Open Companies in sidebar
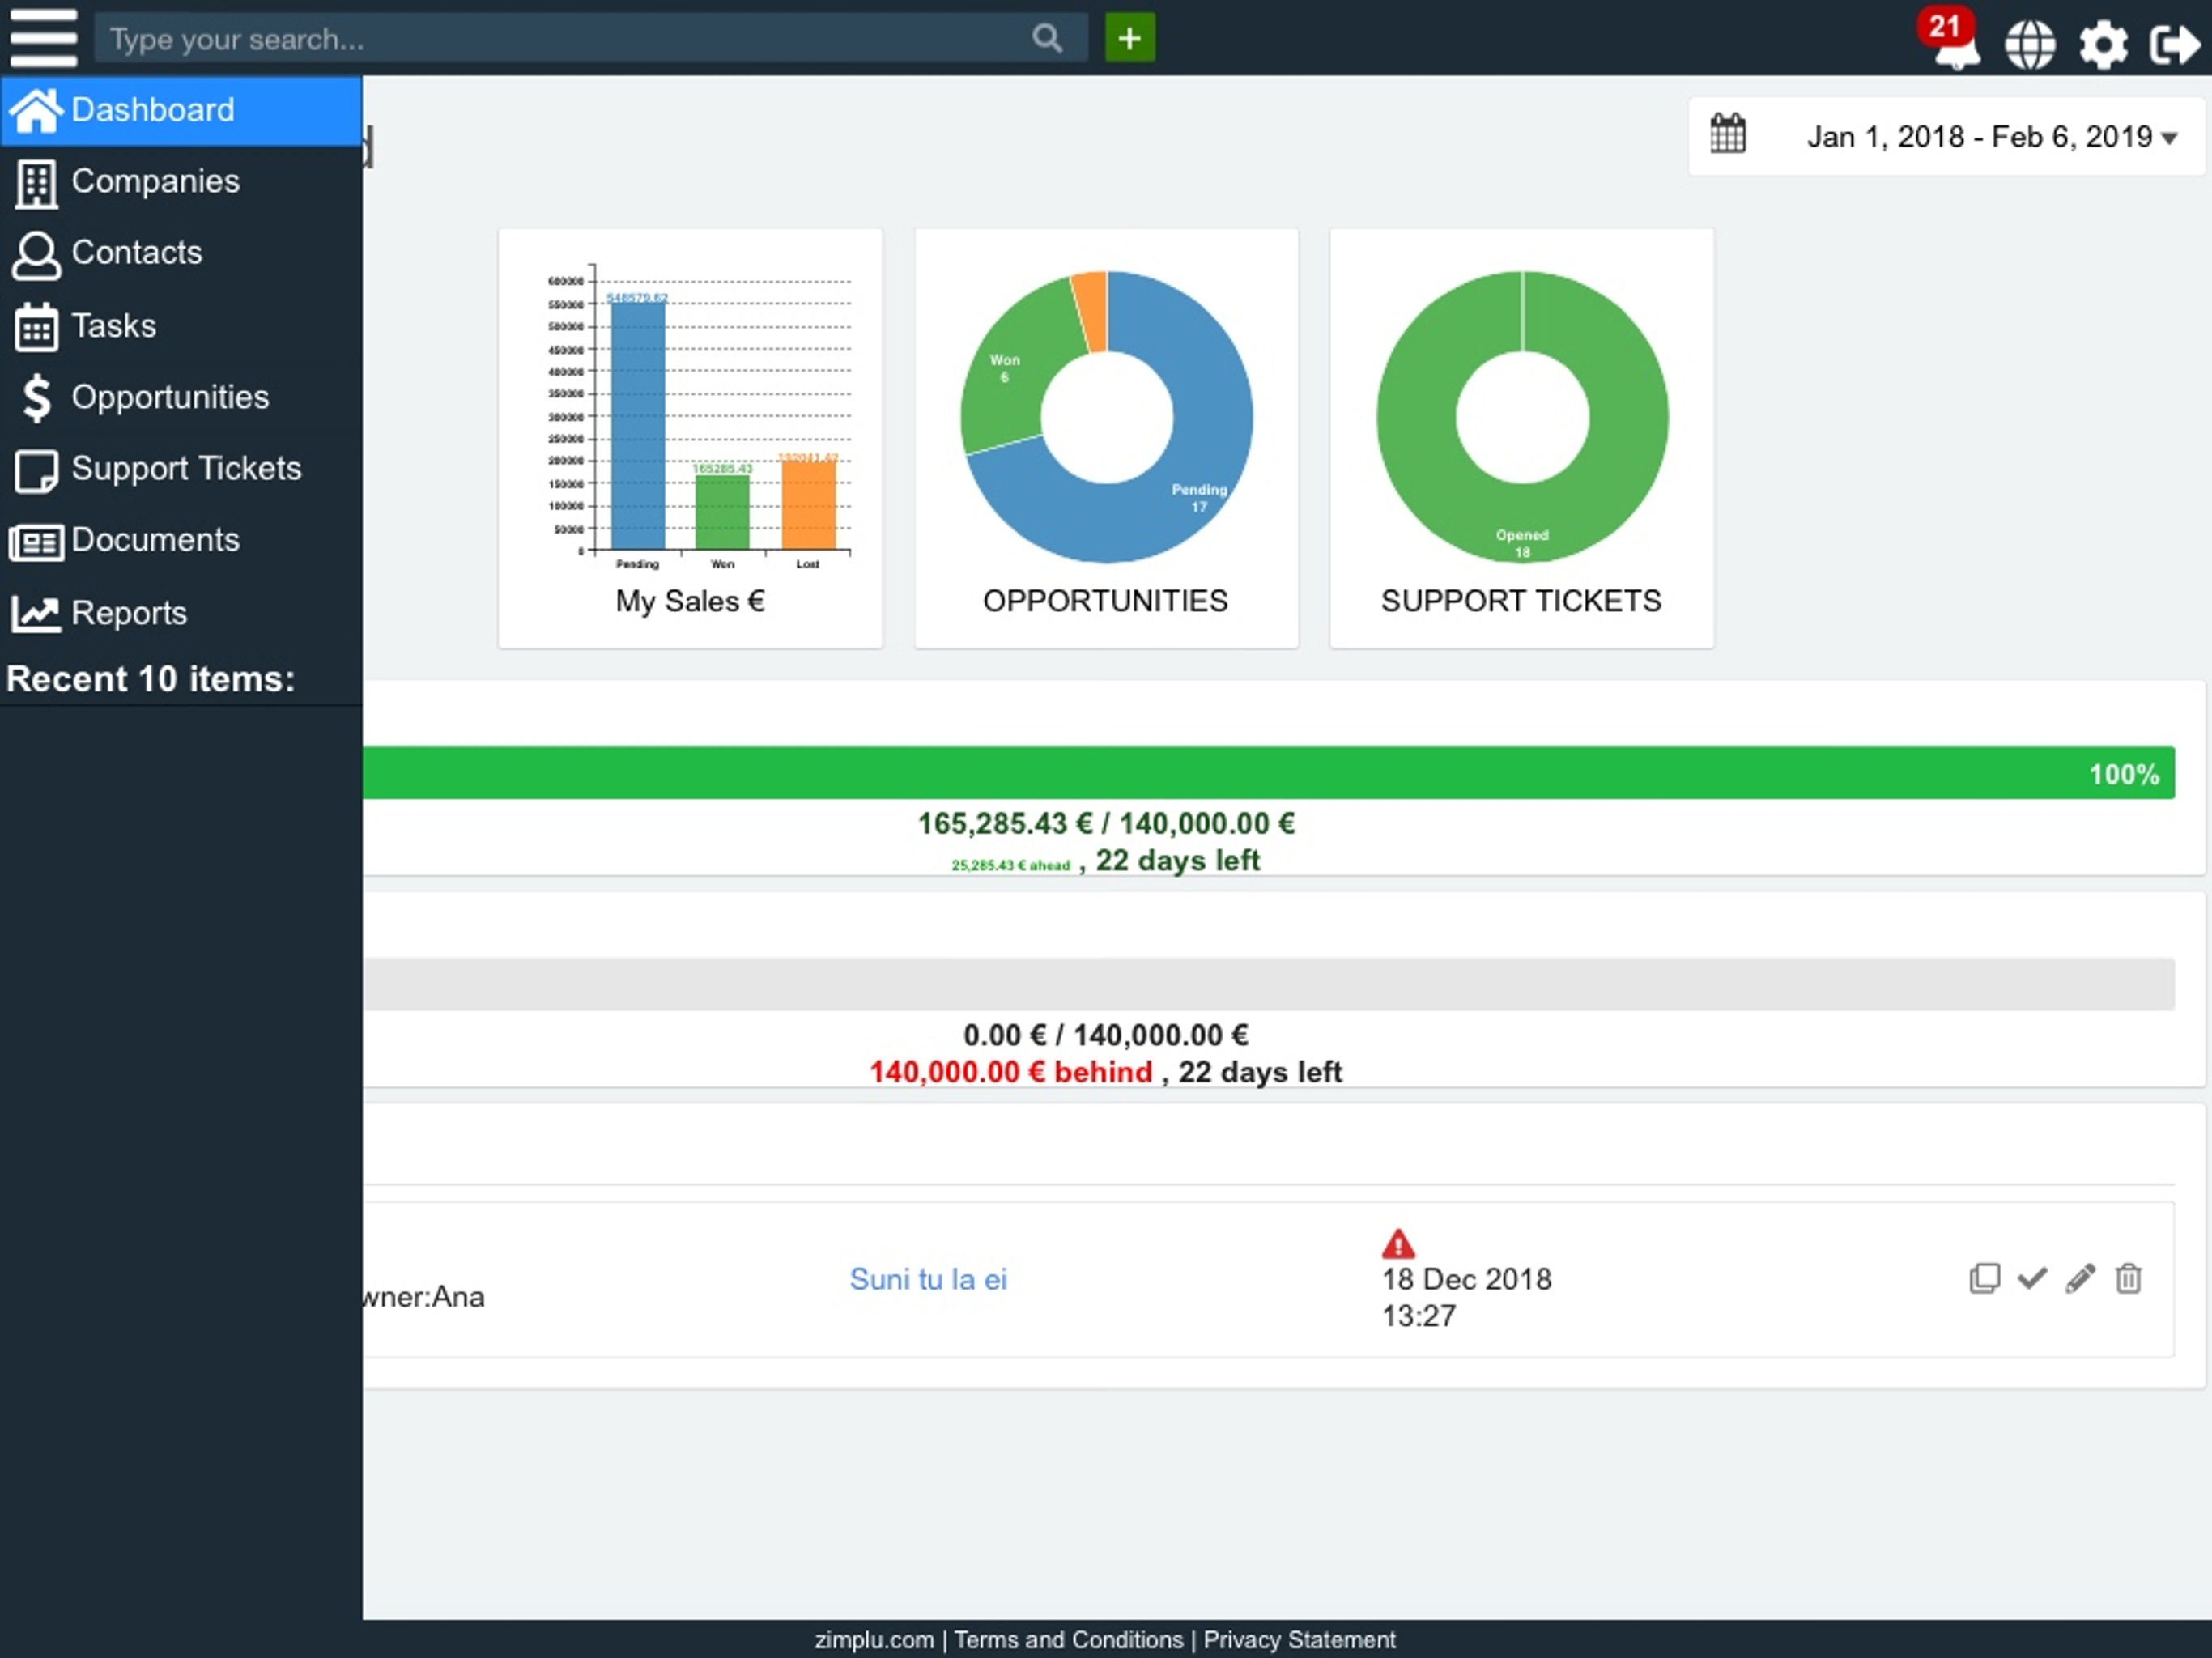The image size is (2212, 1658). point(181,182)
